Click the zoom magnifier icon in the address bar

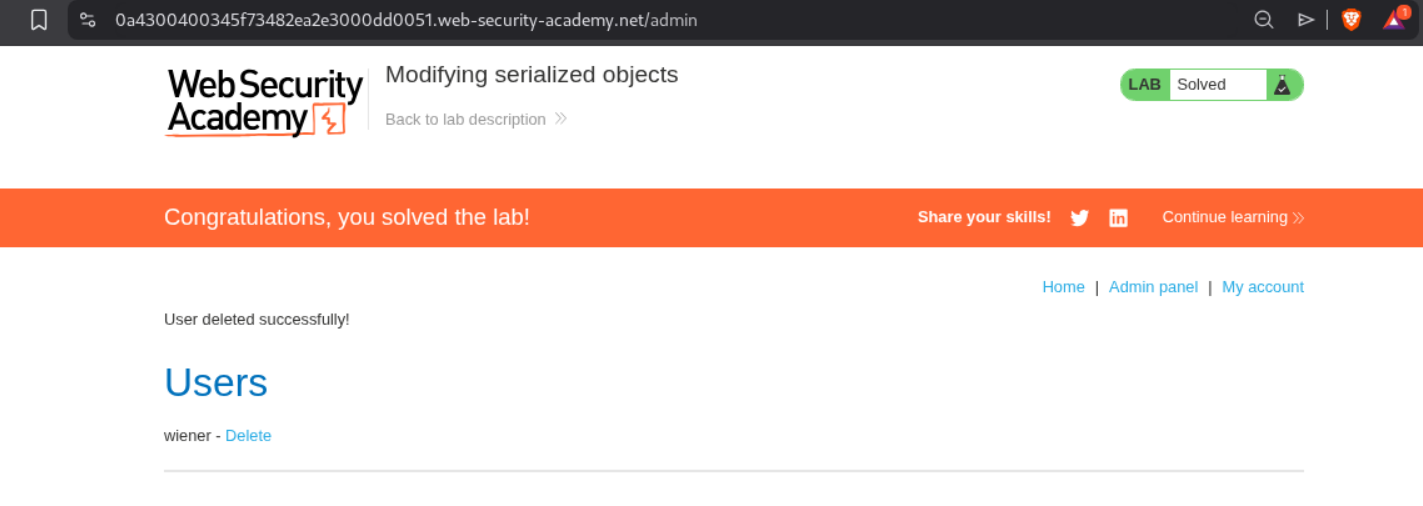[1264, 20]
